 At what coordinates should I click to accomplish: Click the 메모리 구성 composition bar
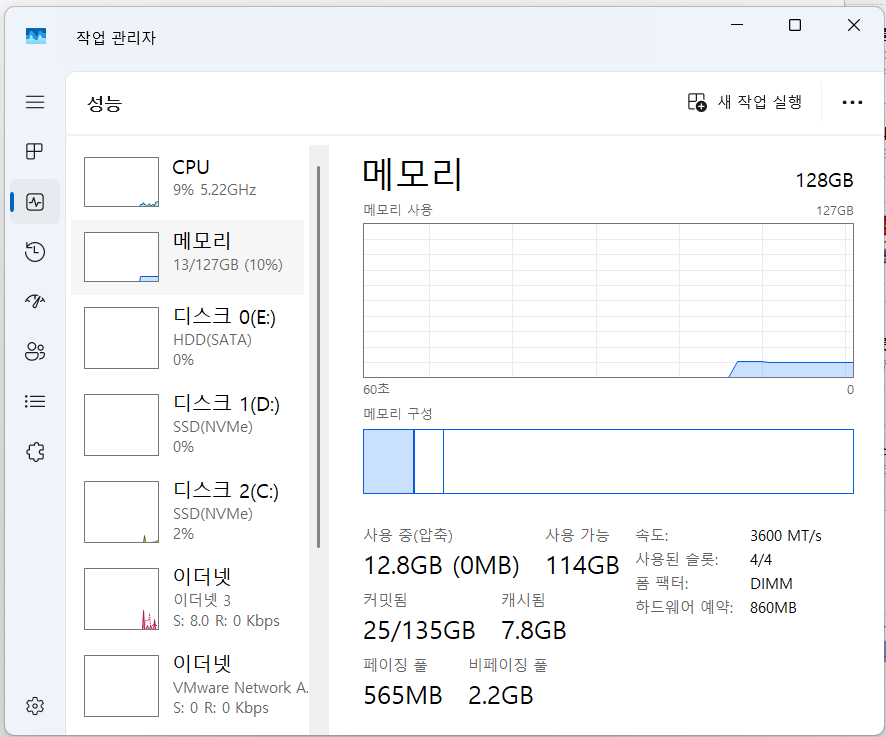pos(608,462)
